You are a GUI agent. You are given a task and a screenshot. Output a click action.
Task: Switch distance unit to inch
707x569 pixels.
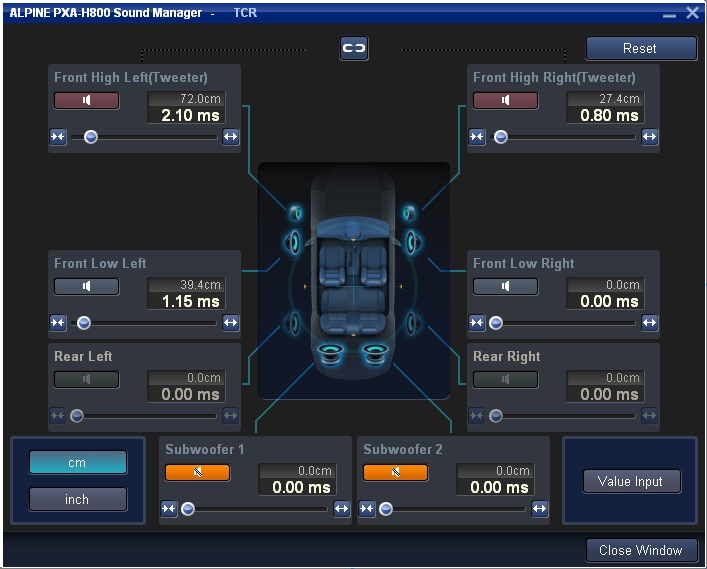tap(78, 500)
